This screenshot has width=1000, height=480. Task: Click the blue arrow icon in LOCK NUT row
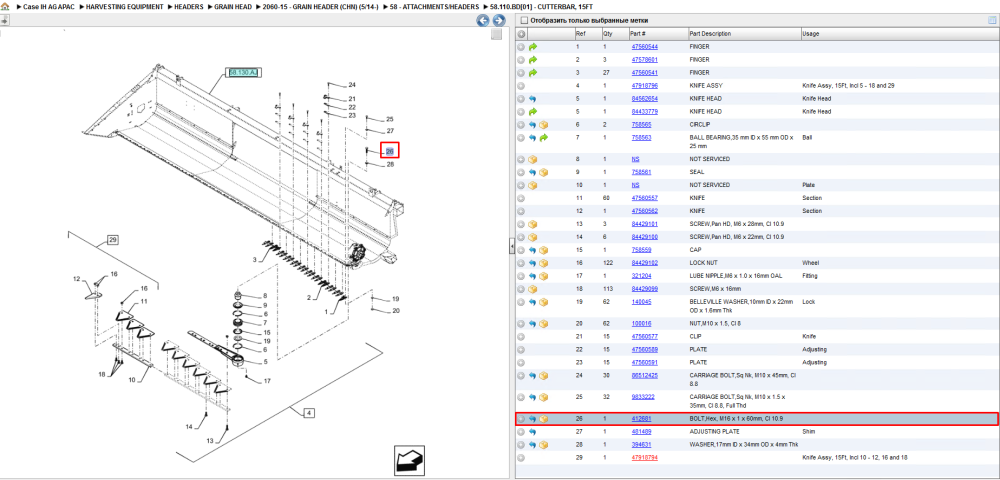pos(533,263)
